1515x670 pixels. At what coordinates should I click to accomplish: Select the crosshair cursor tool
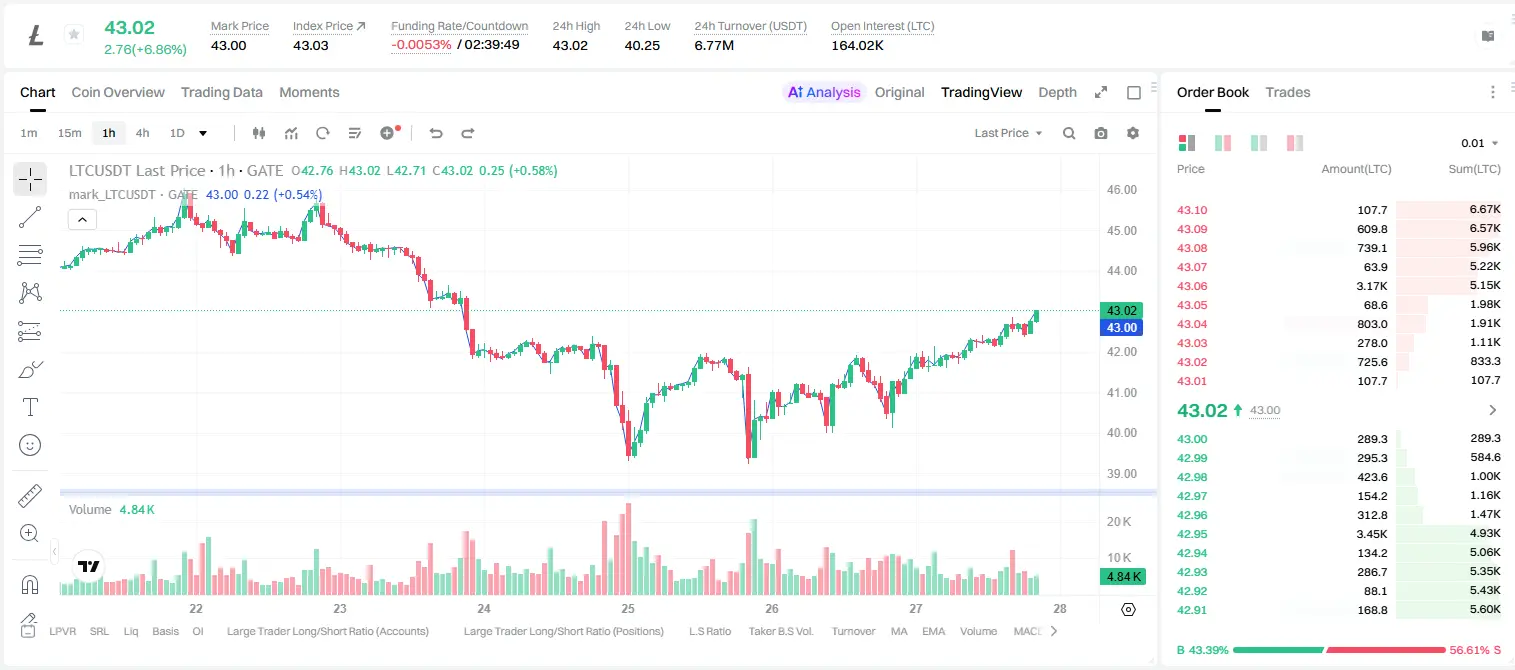click(30, 179)
